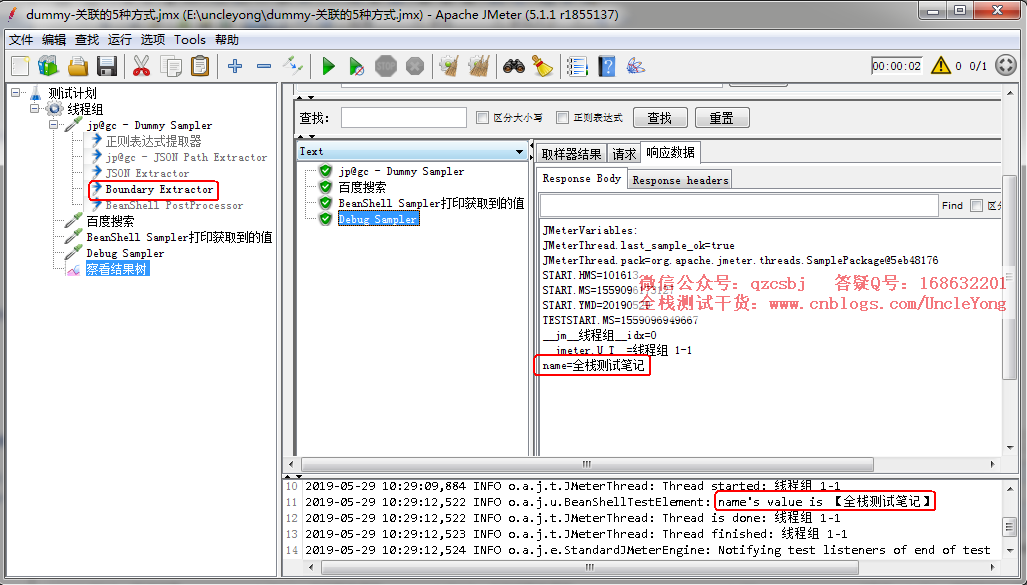
Task: Click the Toggle enable/disable icon
Action: (x=293, y=66)
